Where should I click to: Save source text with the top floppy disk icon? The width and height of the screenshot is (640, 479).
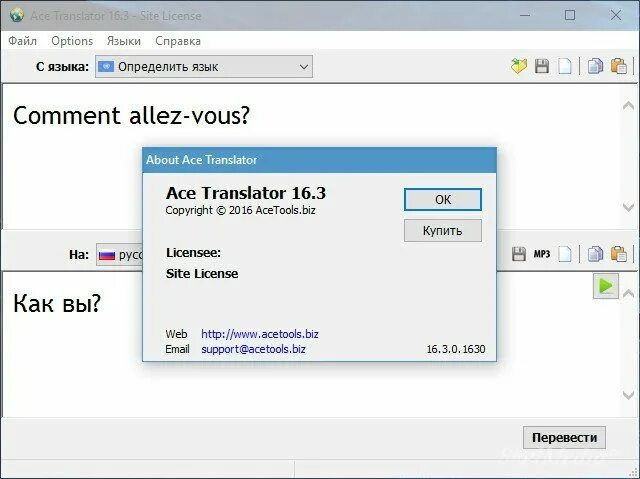(542, 66)
